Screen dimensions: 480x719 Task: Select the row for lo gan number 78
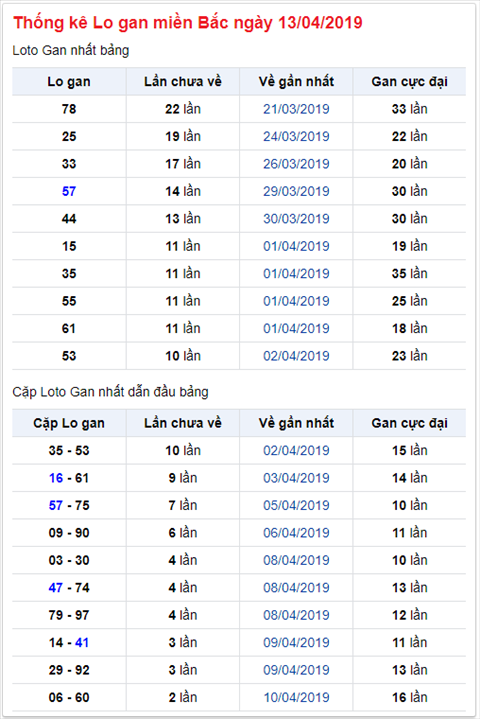click(239, 109)
